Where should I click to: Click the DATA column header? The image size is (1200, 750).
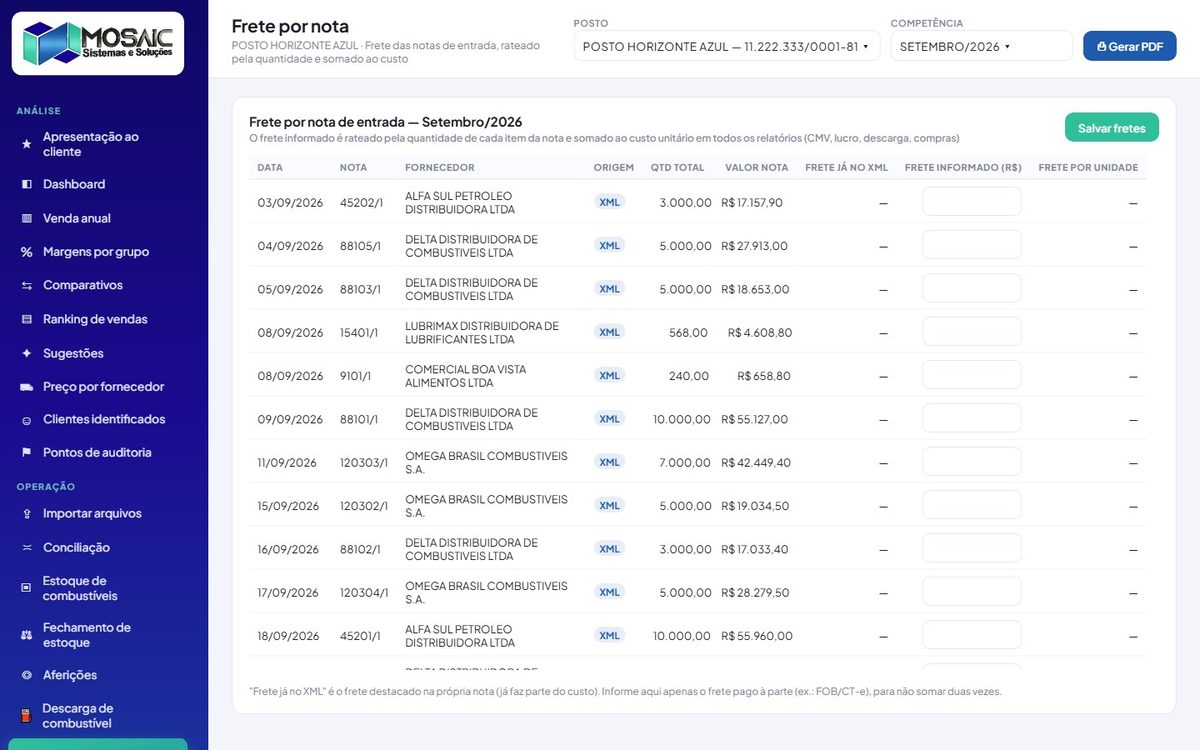pyautogui.click(x=270, y=168)
